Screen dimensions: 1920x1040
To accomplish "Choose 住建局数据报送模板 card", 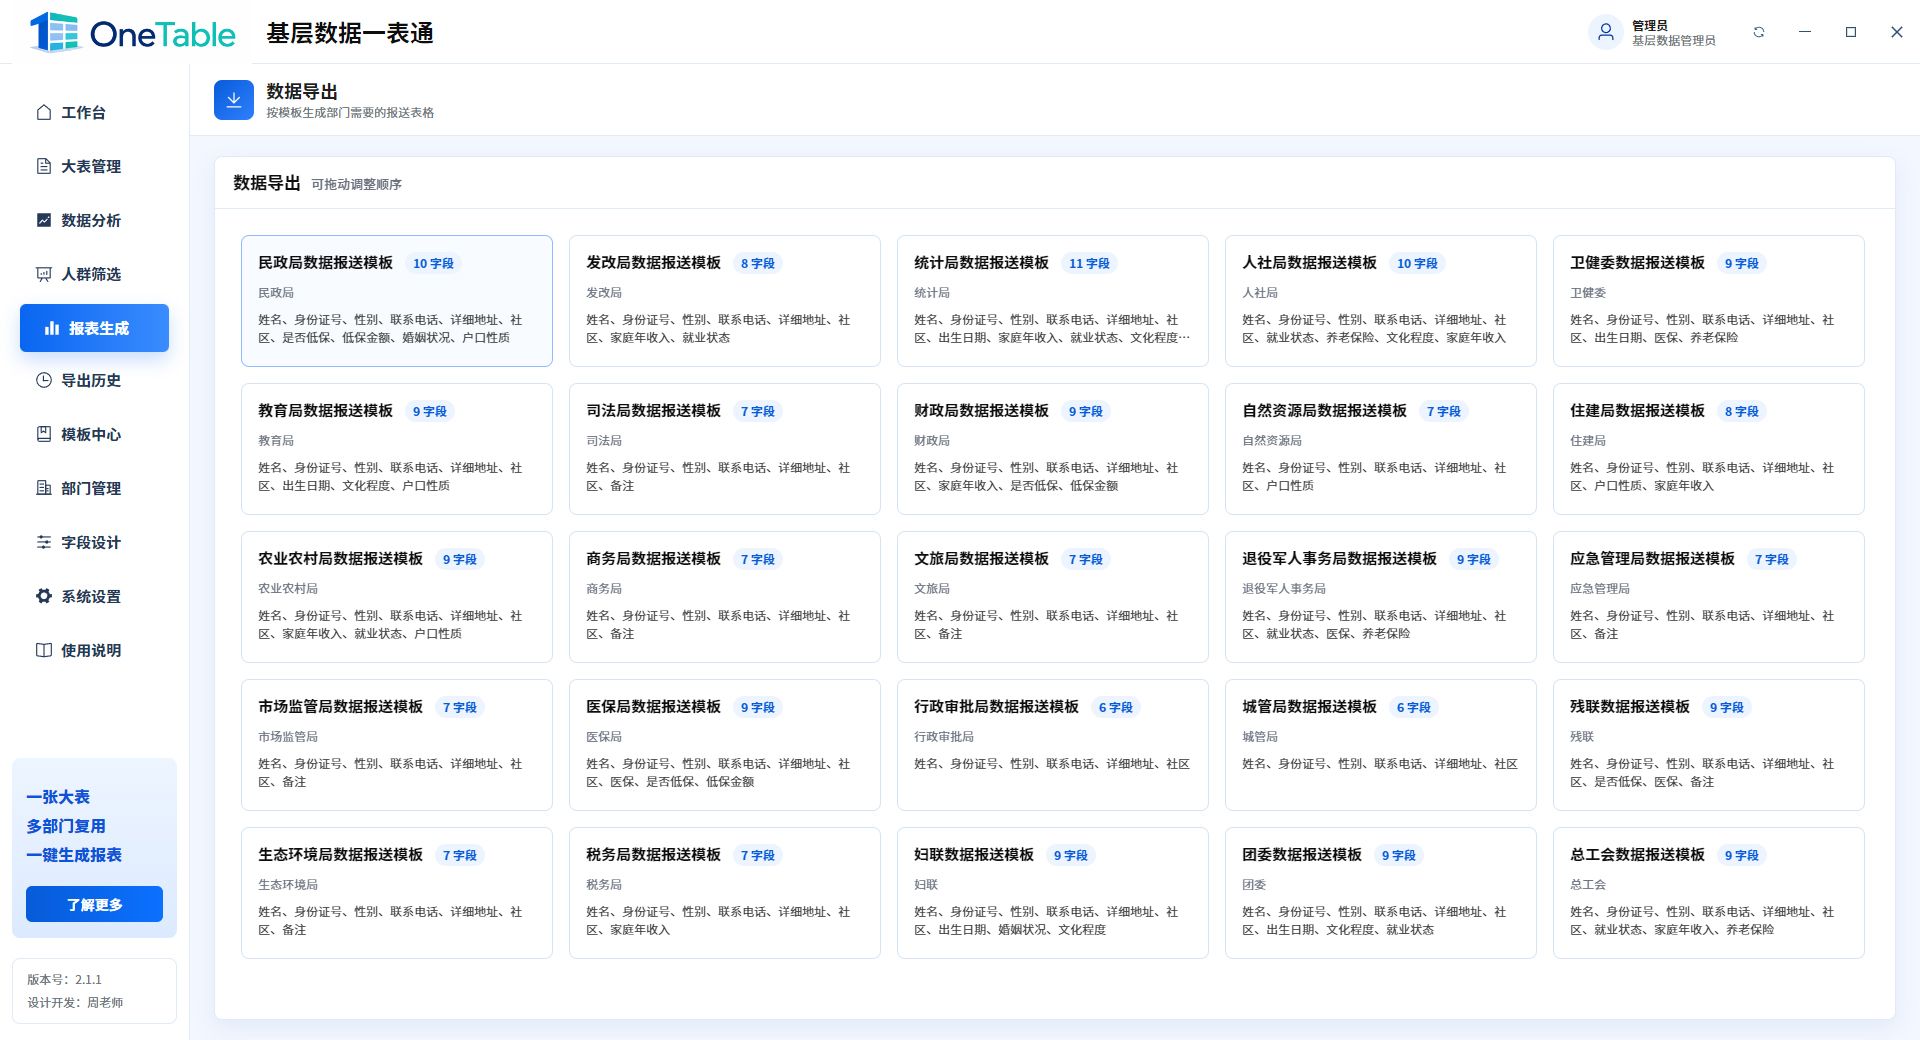I will (1709, 449).
